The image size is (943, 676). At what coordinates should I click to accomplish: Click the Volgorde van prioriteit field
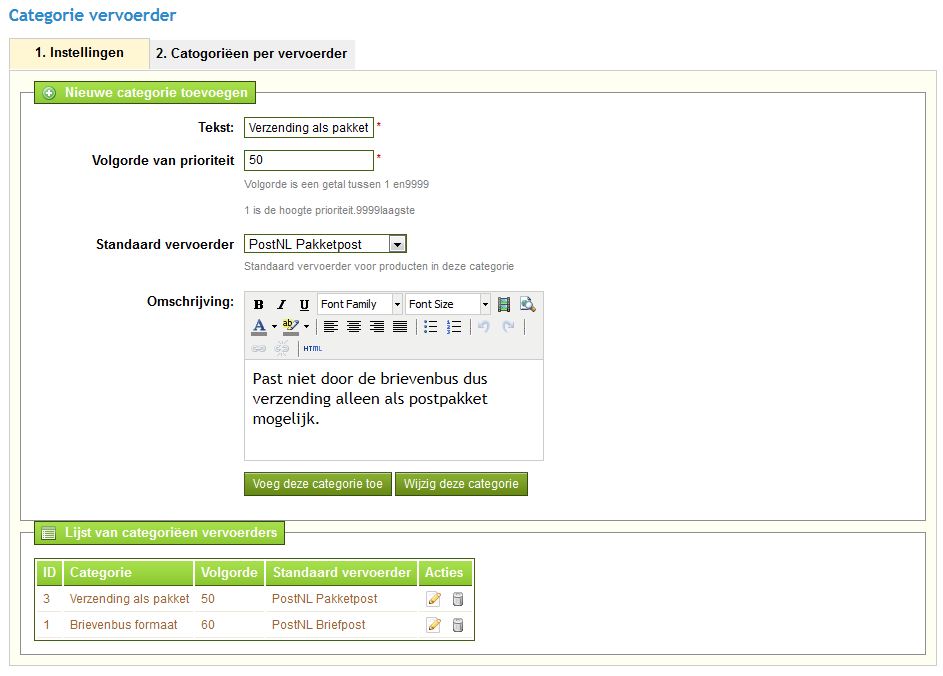[309, 160]
